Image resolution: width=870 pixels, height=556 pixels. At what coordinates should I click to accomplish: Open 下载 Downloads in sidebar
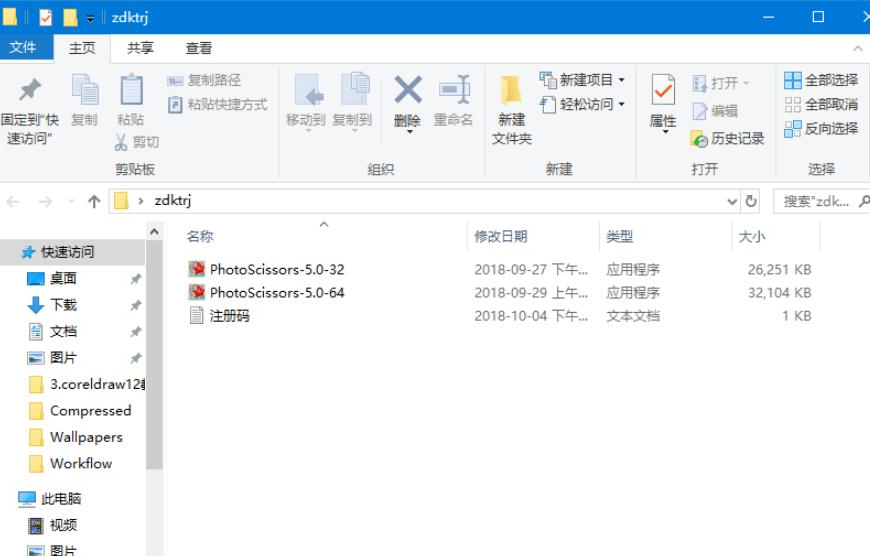click(63, 305)
